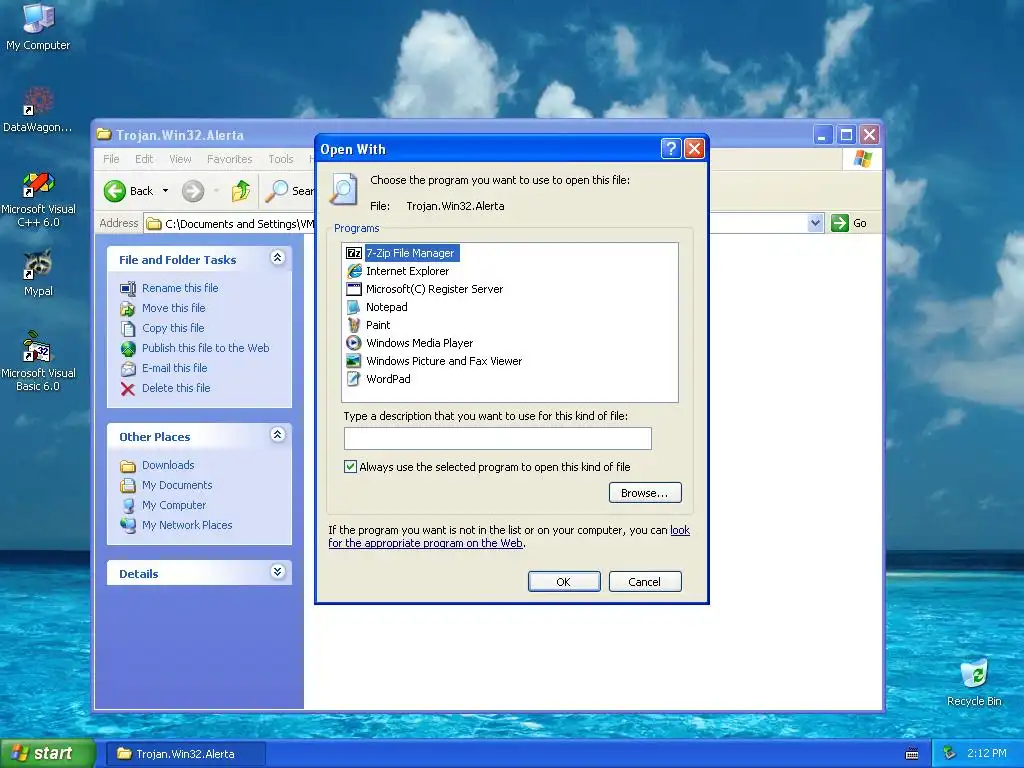Click the keyboard icon in the taskbar
Screen dimensions: 1024x768
point(912,754)
